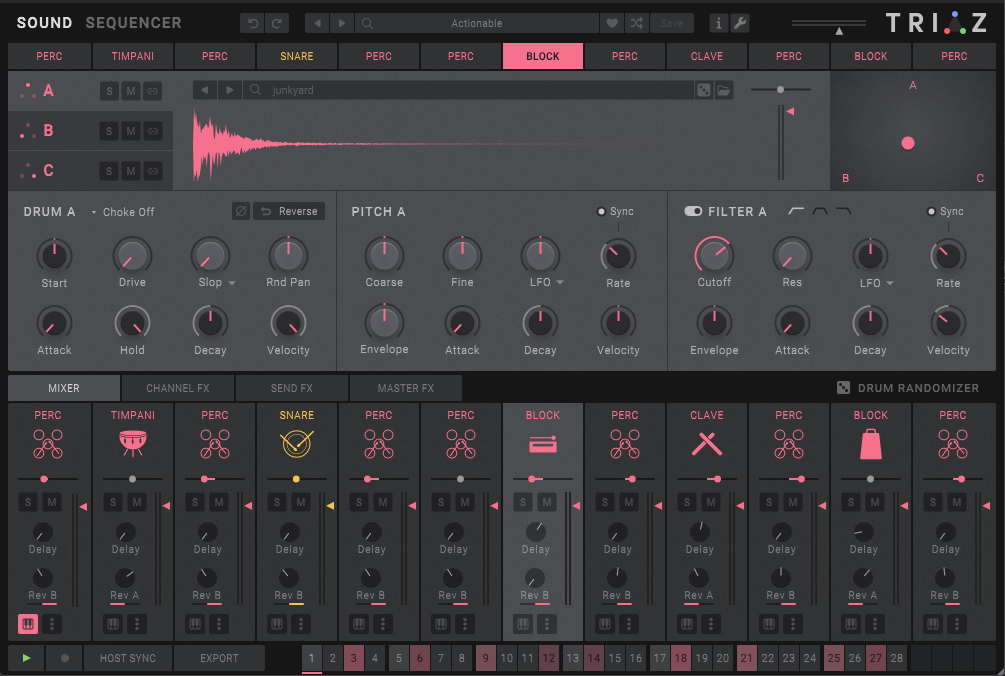Click the Reverse button

[289, 211]
